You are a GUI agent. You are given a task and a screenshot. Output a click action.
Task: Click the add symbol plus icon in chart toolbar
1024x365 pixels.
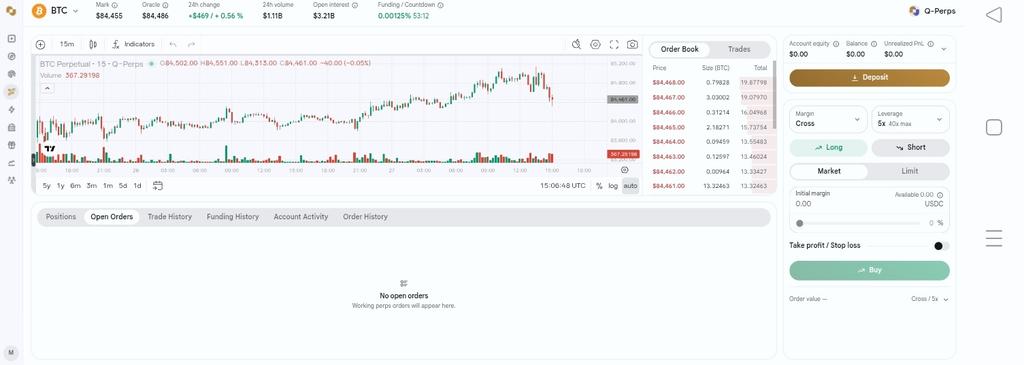coord(40,44)
